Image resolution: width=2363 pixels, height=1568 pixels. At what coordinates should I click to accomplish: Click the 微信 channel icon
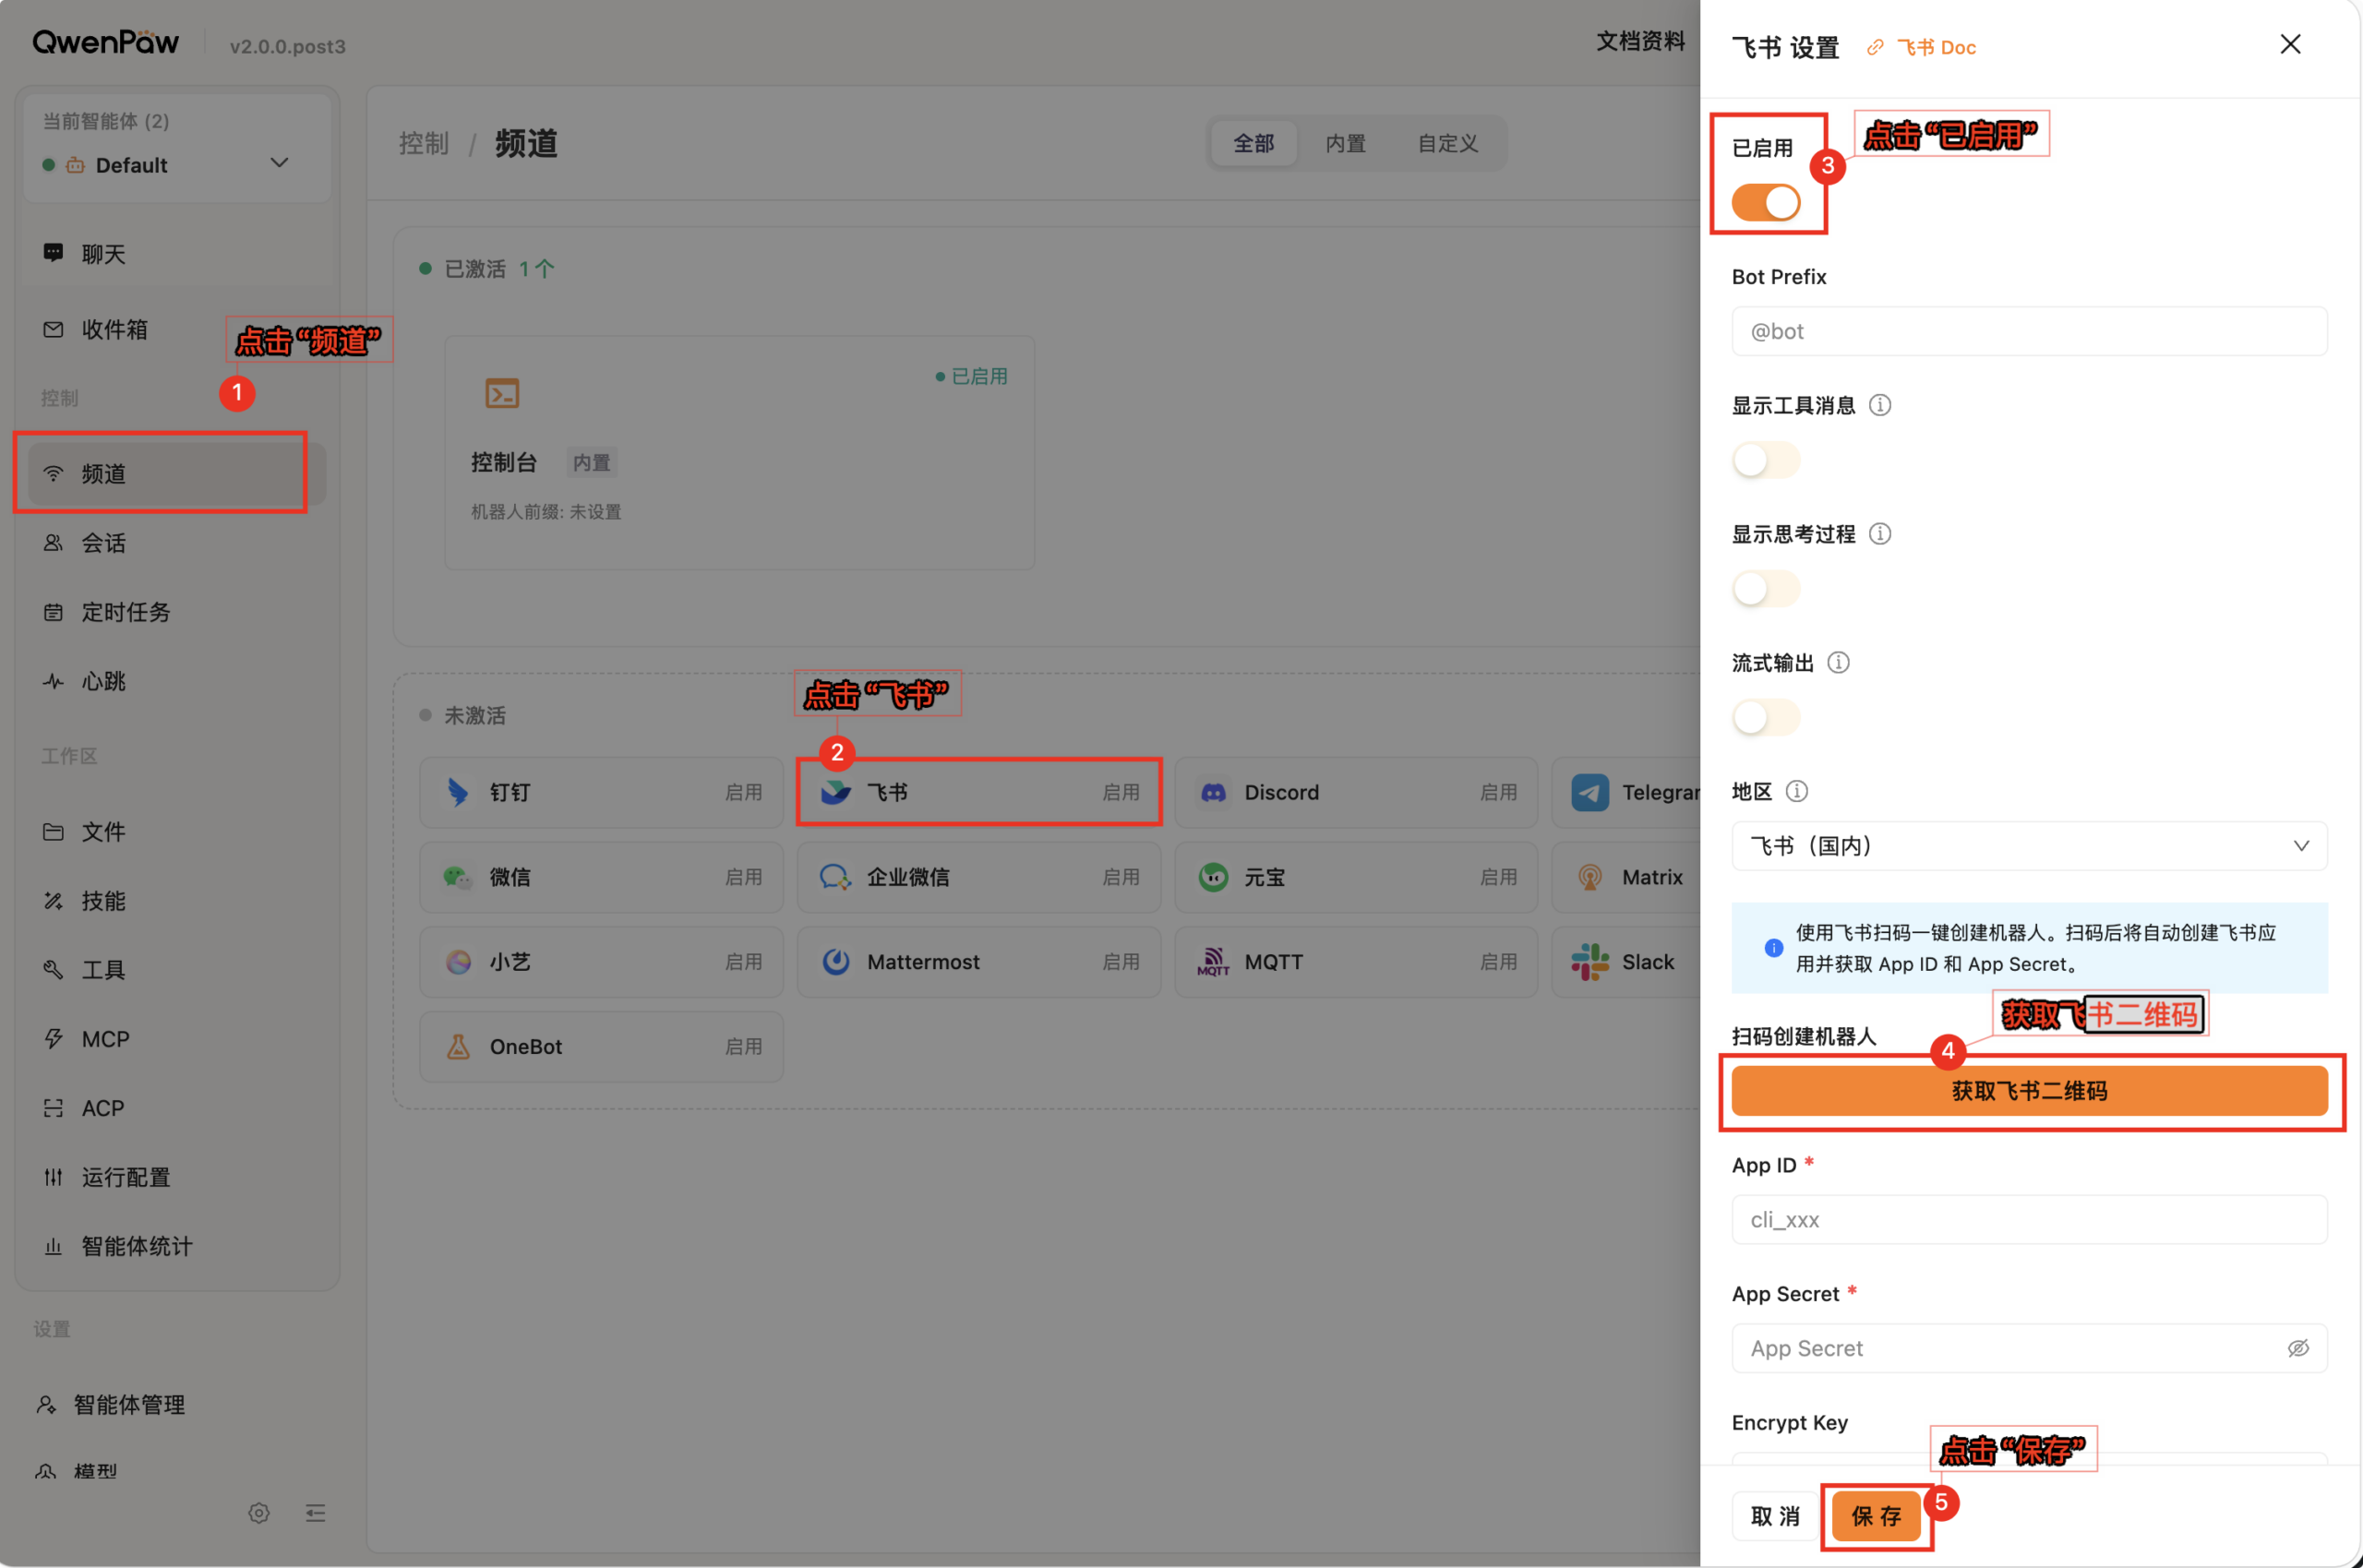(x=458, y=878)
